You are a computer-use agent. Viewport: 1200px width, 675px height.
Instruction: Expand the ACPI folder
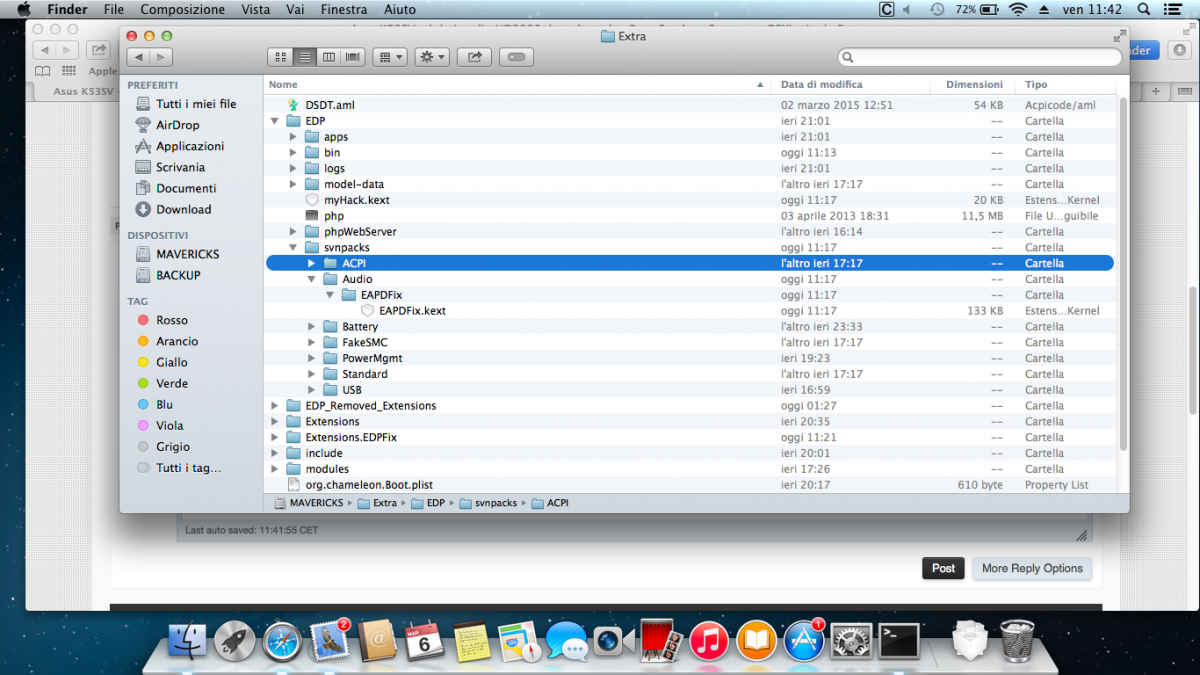pos(312,263)
